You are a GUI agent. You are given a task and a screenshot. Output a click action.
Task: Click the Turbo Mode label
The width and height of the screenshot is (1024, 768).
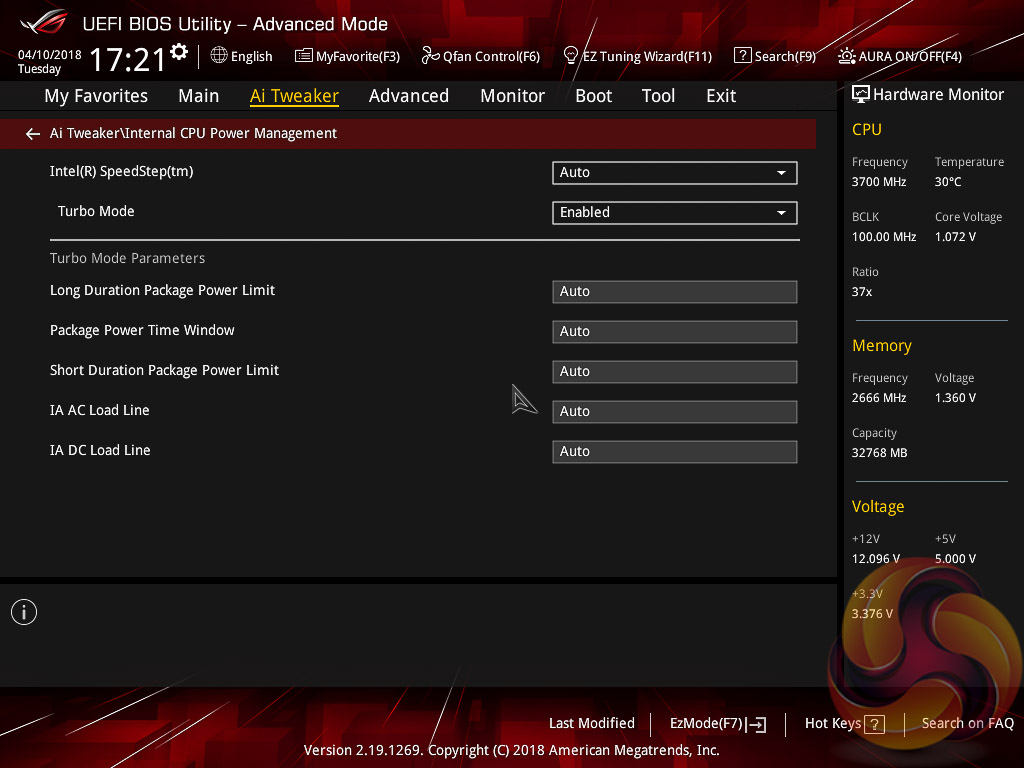pos(96,212)
